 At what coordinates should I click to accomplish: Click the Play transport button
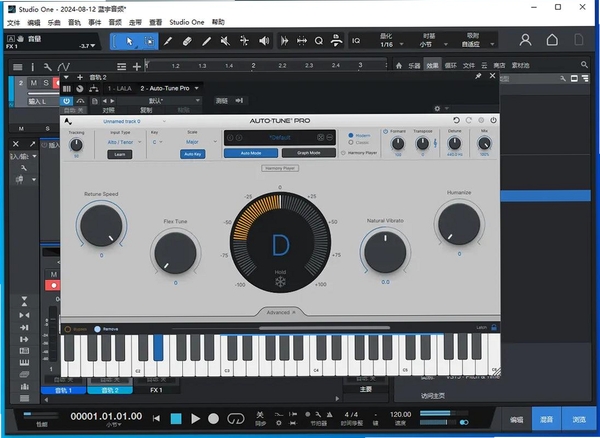195,418
